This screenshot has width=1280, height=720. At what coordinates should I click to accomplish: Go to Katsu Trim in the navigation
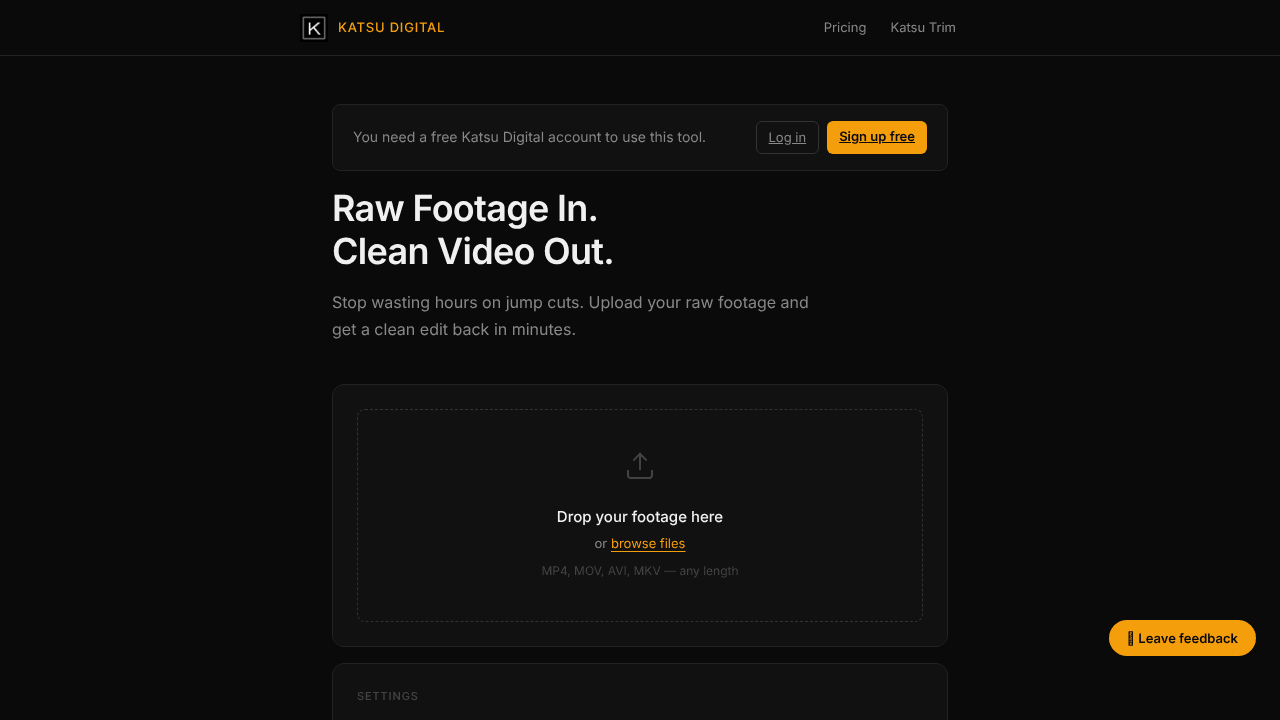point(923,28)
